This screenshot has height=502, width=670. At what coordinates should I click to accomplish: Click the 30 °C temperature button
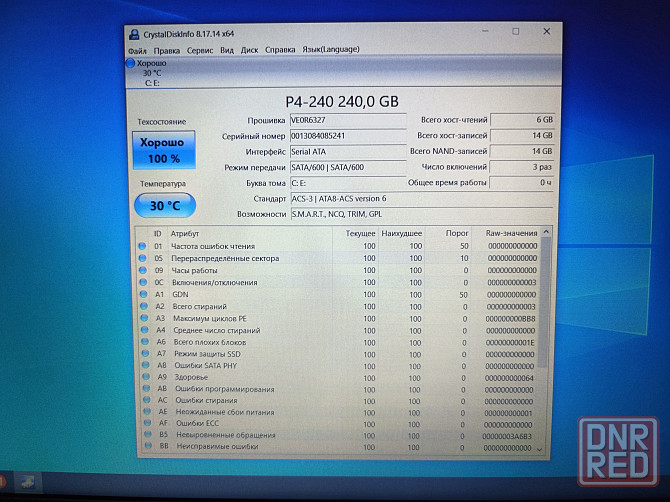(x=165, y=205)
